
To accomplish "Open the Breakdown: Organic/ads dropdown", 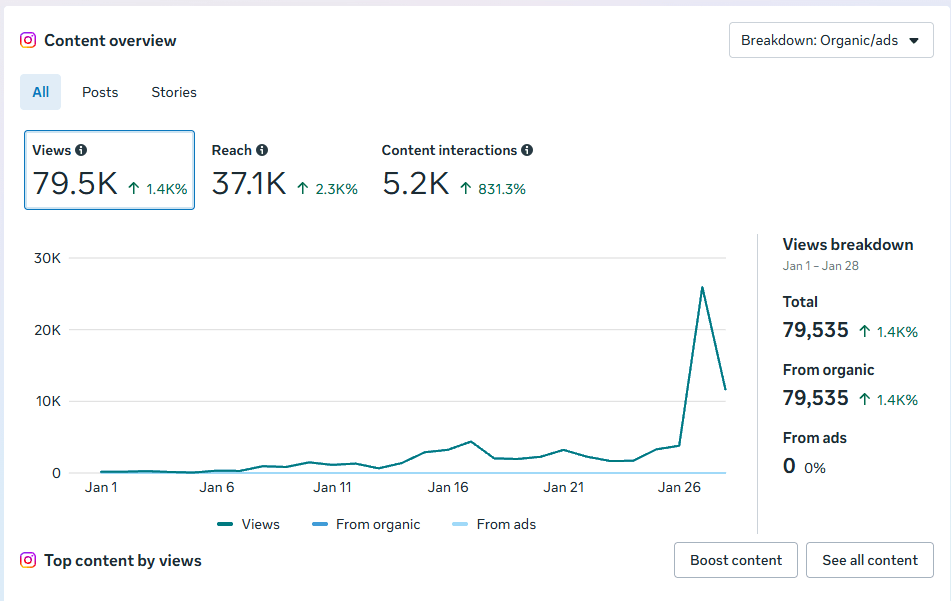I will (x=831, y=40).
